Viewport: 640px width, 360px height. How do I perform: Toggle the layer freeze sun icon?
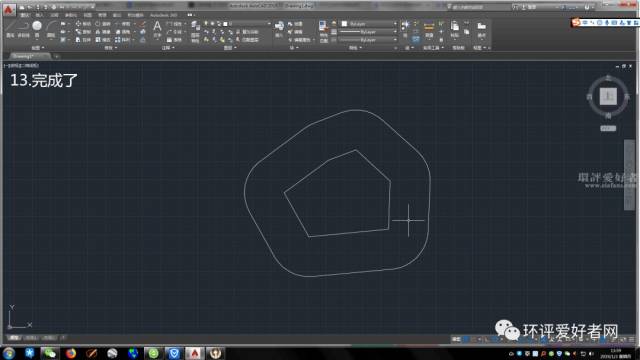212,24
